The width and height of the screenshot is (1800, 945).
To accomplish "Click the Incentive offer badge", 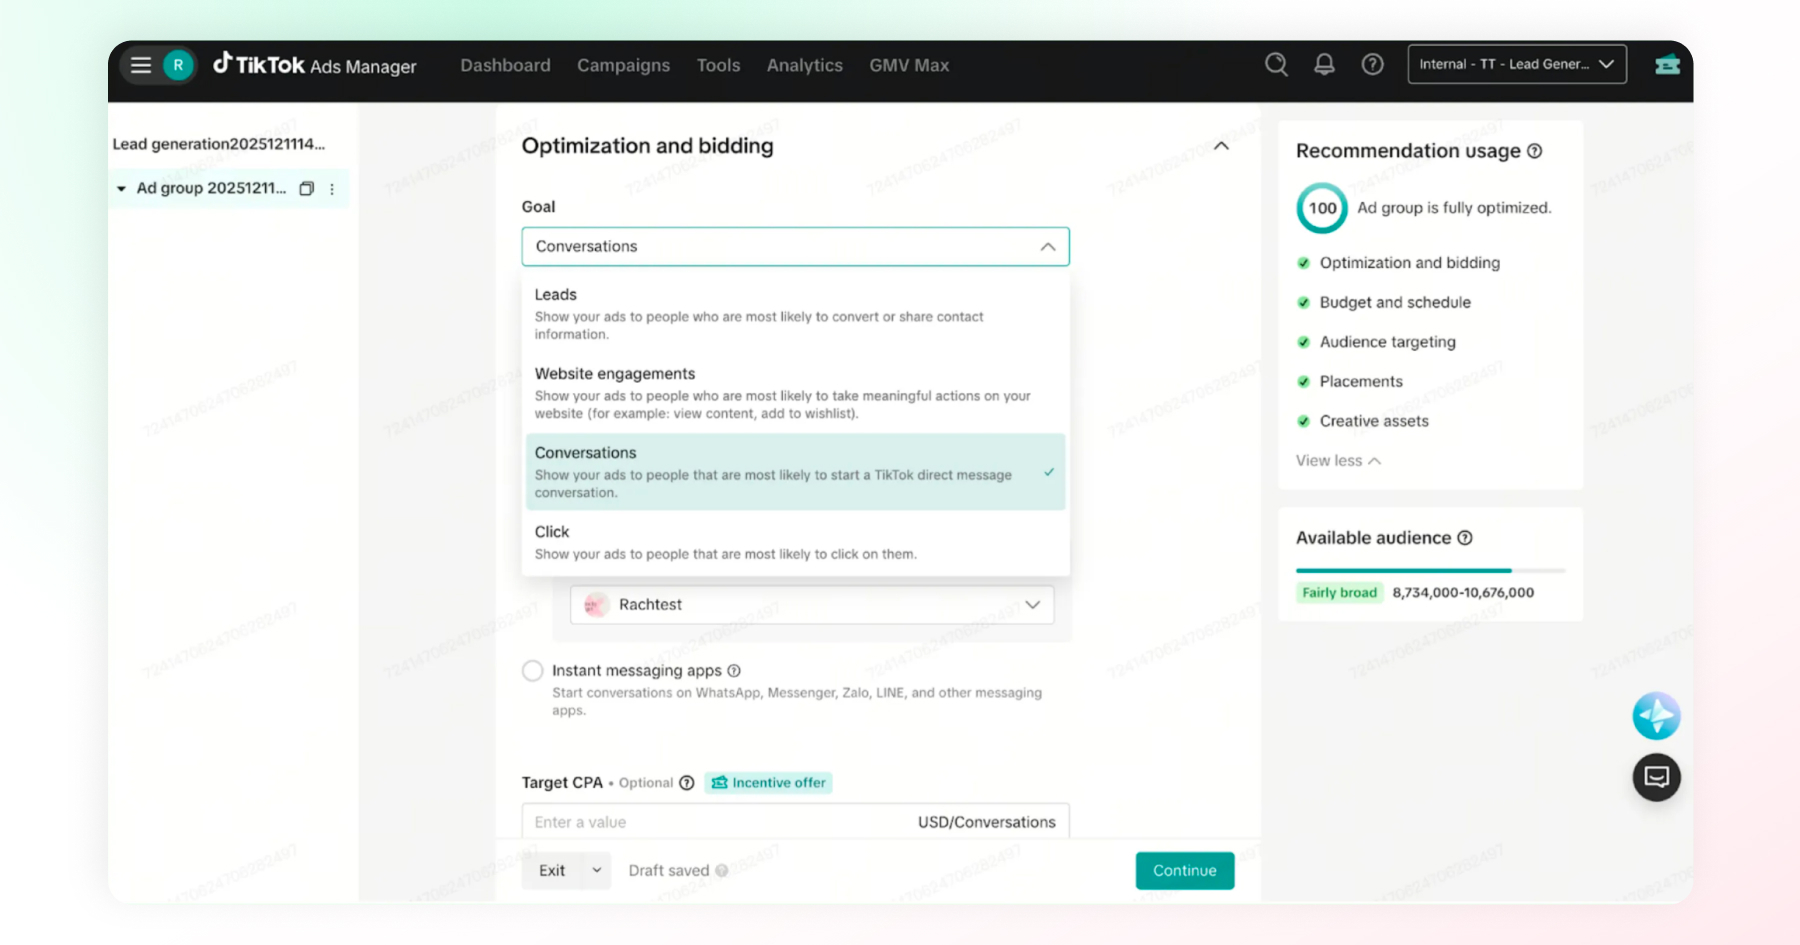I will click(768, 783).
